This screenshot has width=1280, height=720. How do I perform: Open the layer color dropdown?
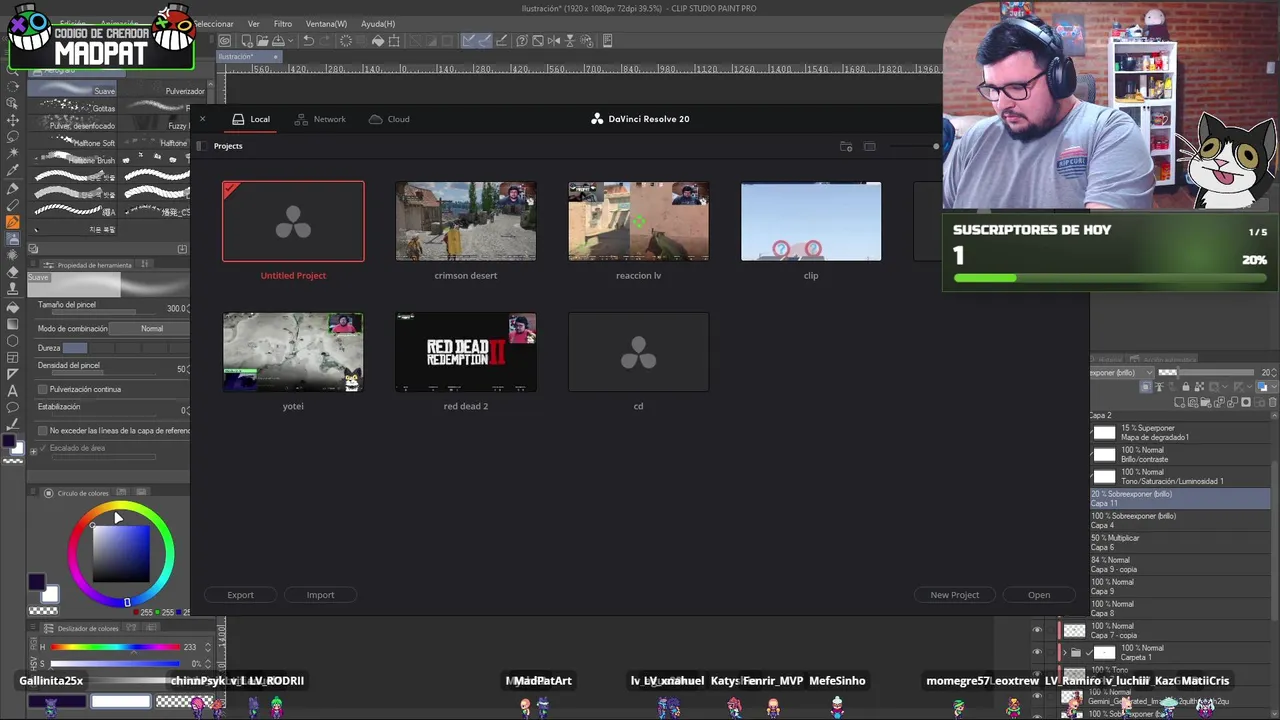pos(1267,386)
